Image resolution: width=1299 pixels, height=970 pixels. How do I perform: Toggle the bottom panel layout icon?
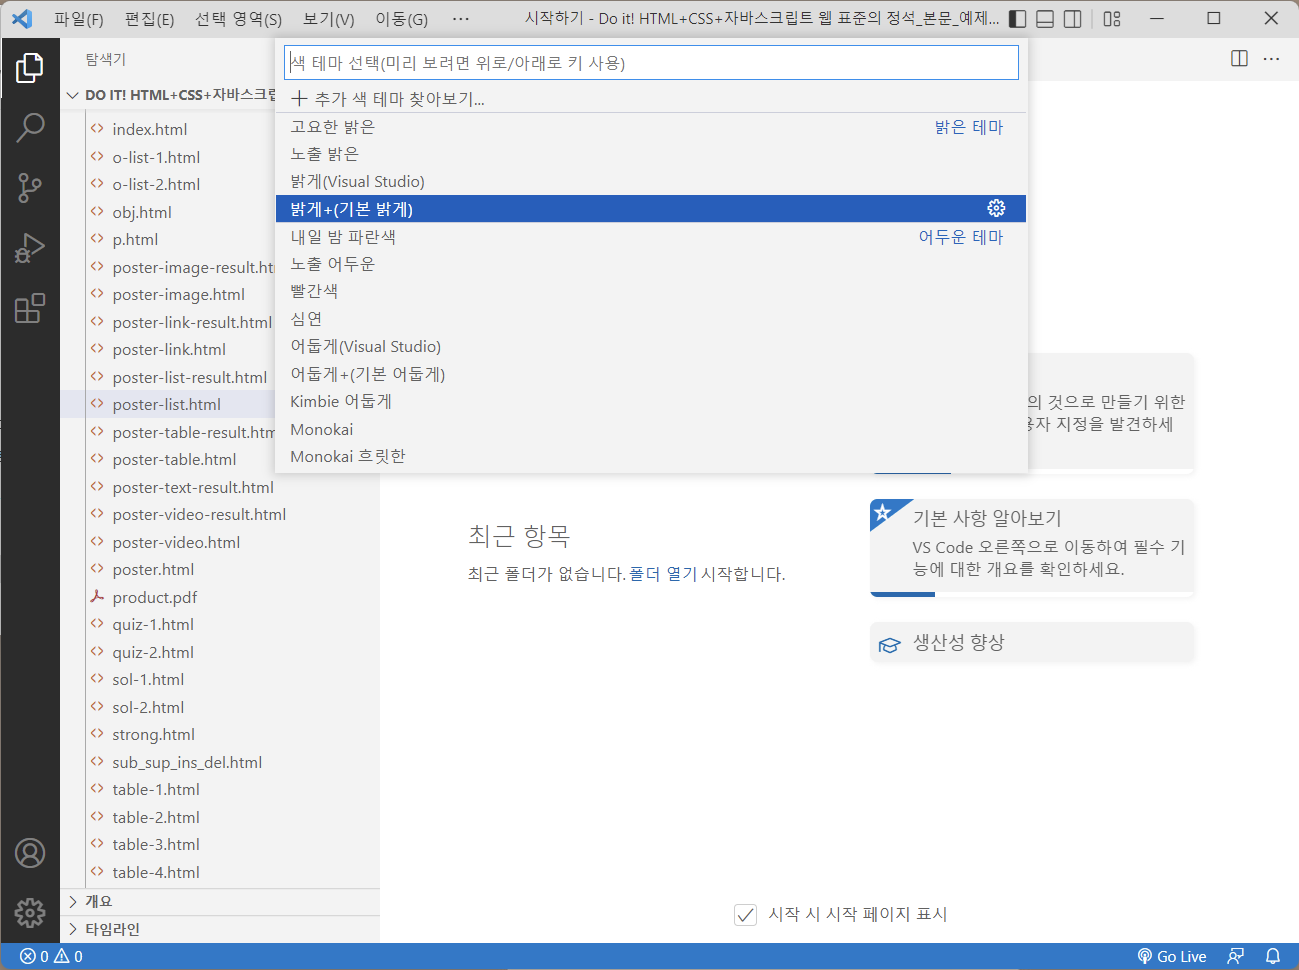pos(1045,18)
